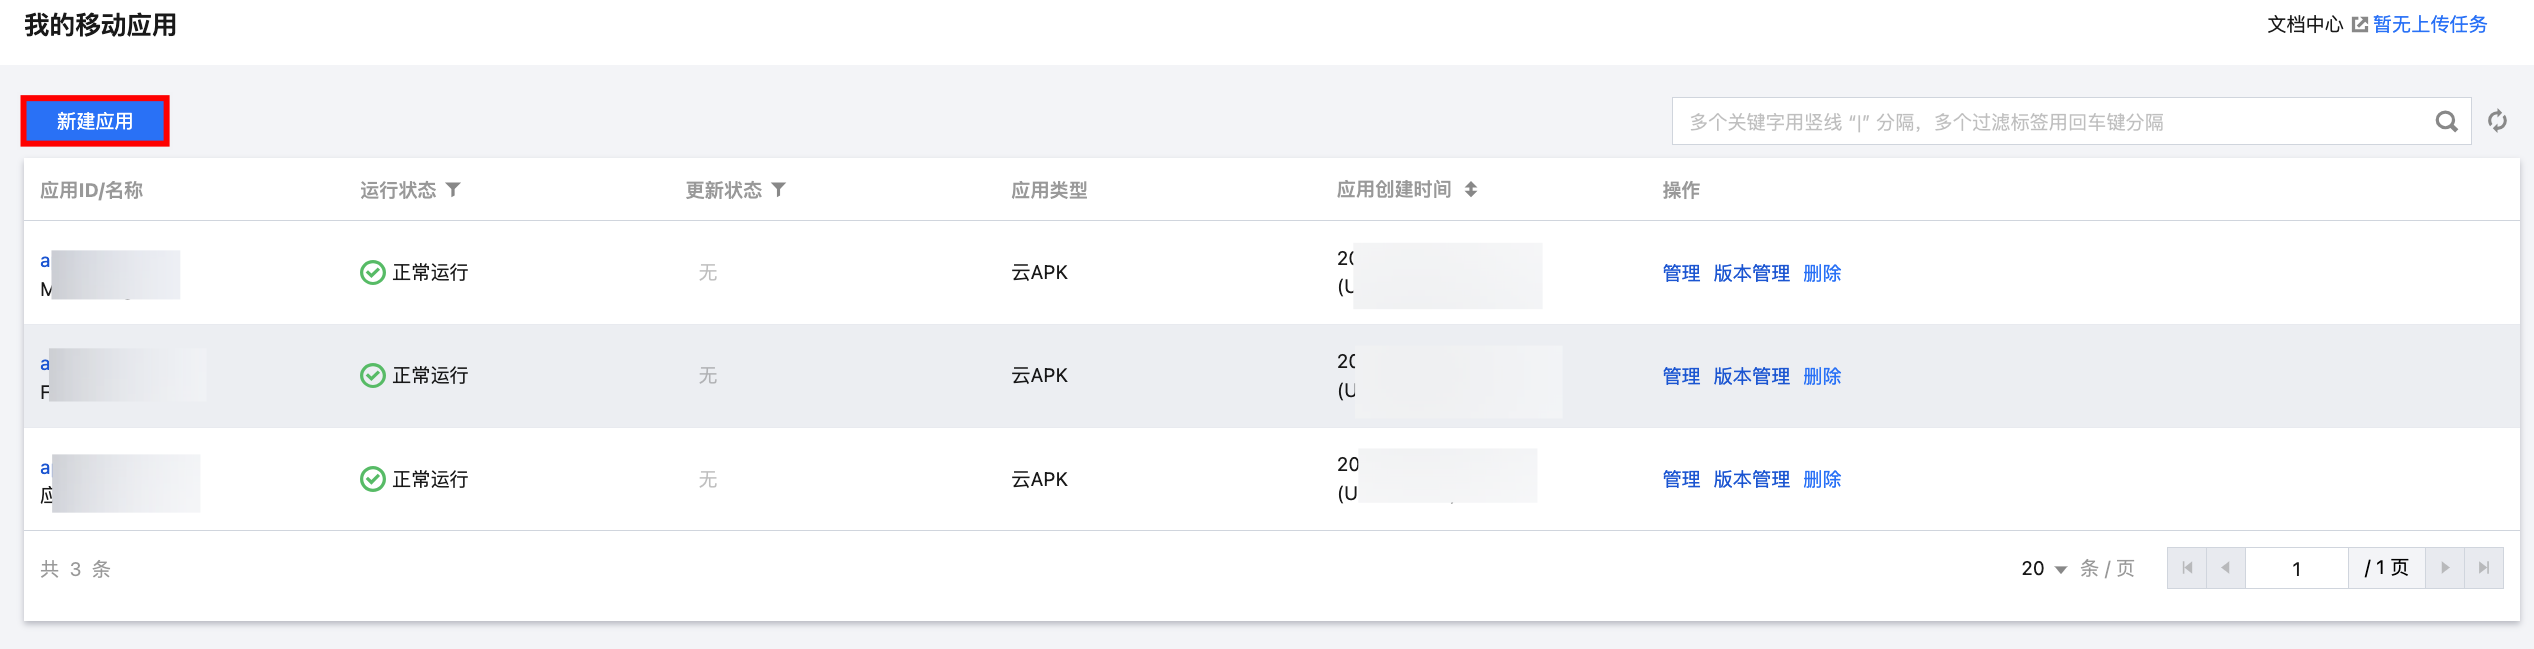Go to first page arrow
Screen dimensions: 2534x649
tap(2187, 568)
